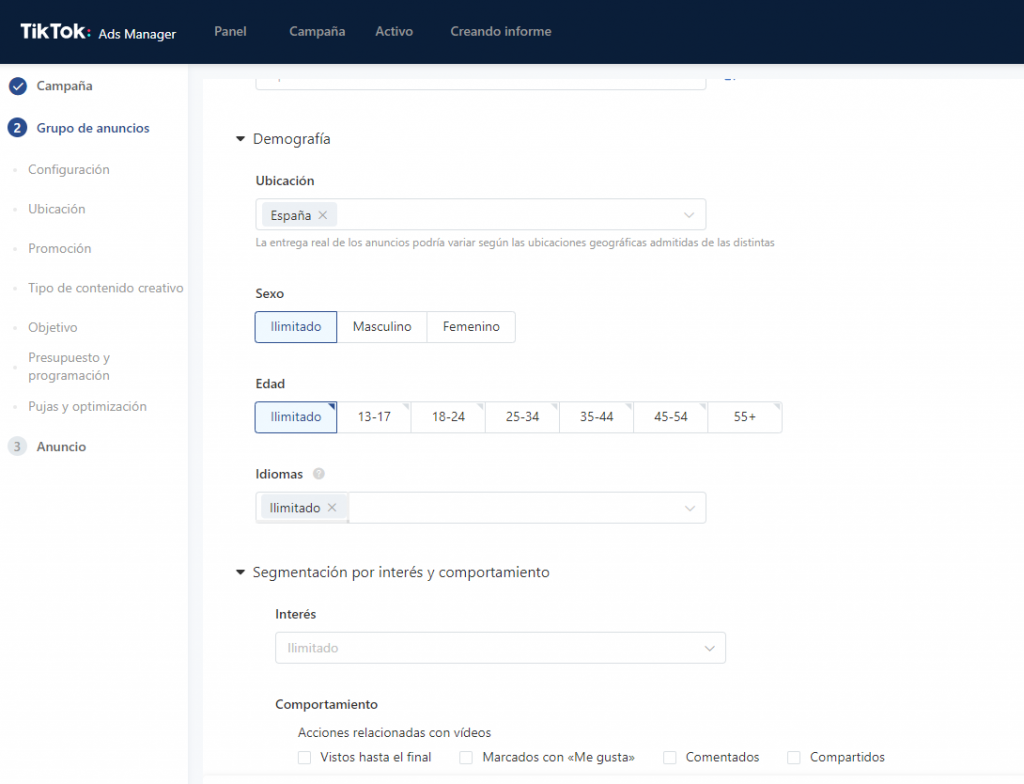Jump to Pujas y optimización in sidebar

[x=87, y=407]
